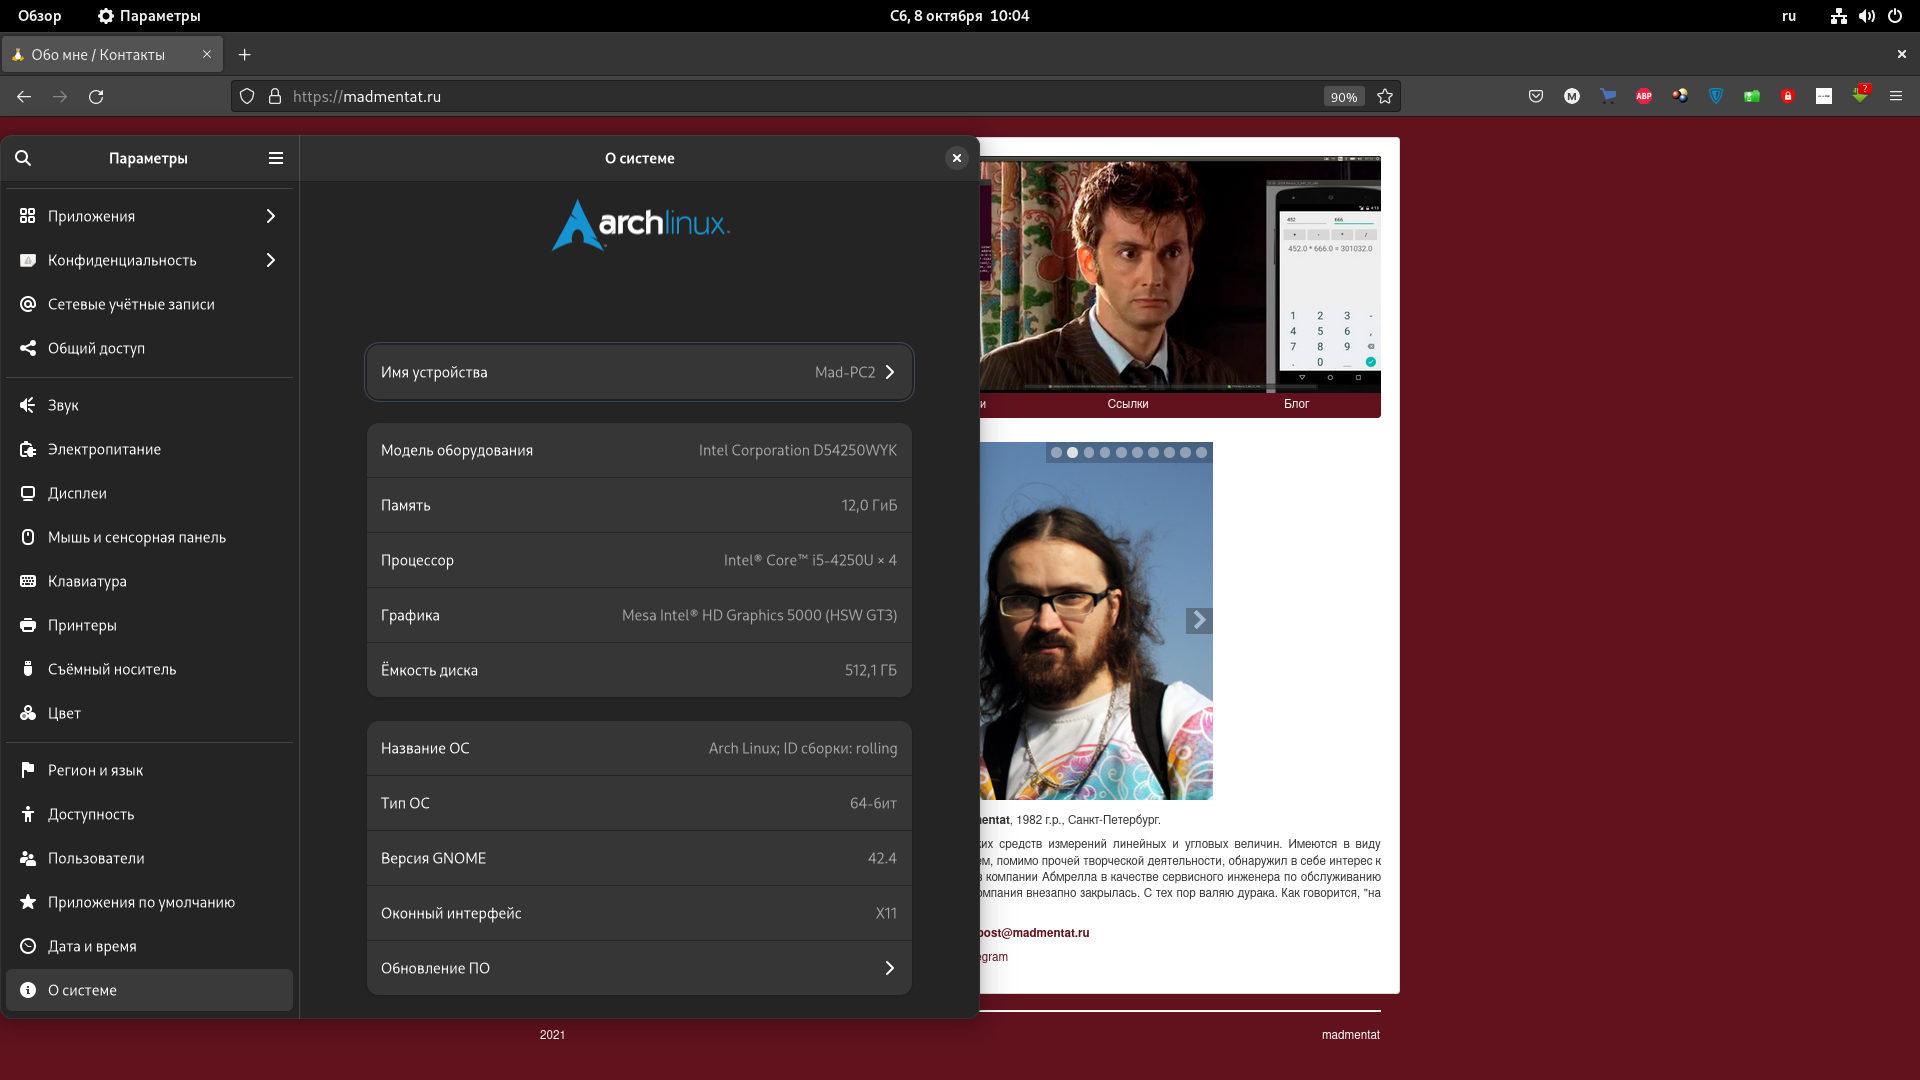Screen dimensions: 1920x1080
Task: Open Обзор activities overview
Action: click(40, 16)
